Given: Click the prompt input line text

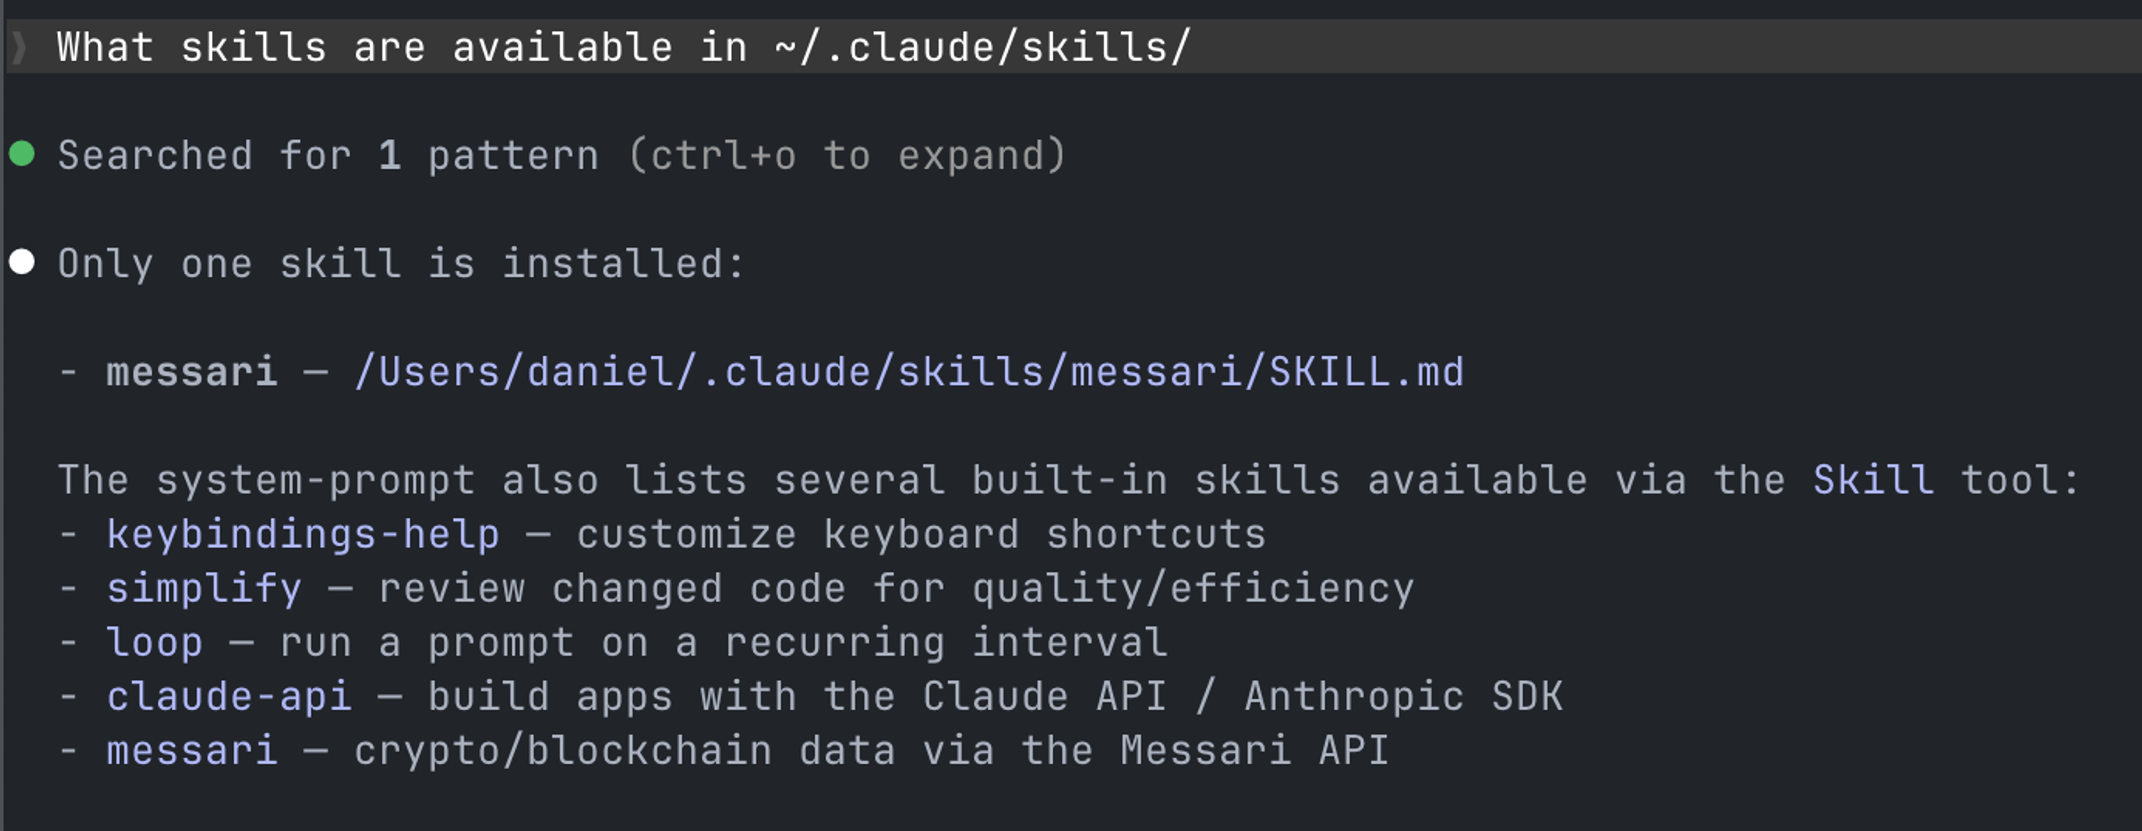Looking at the screenshot, I should coord(624,47).
